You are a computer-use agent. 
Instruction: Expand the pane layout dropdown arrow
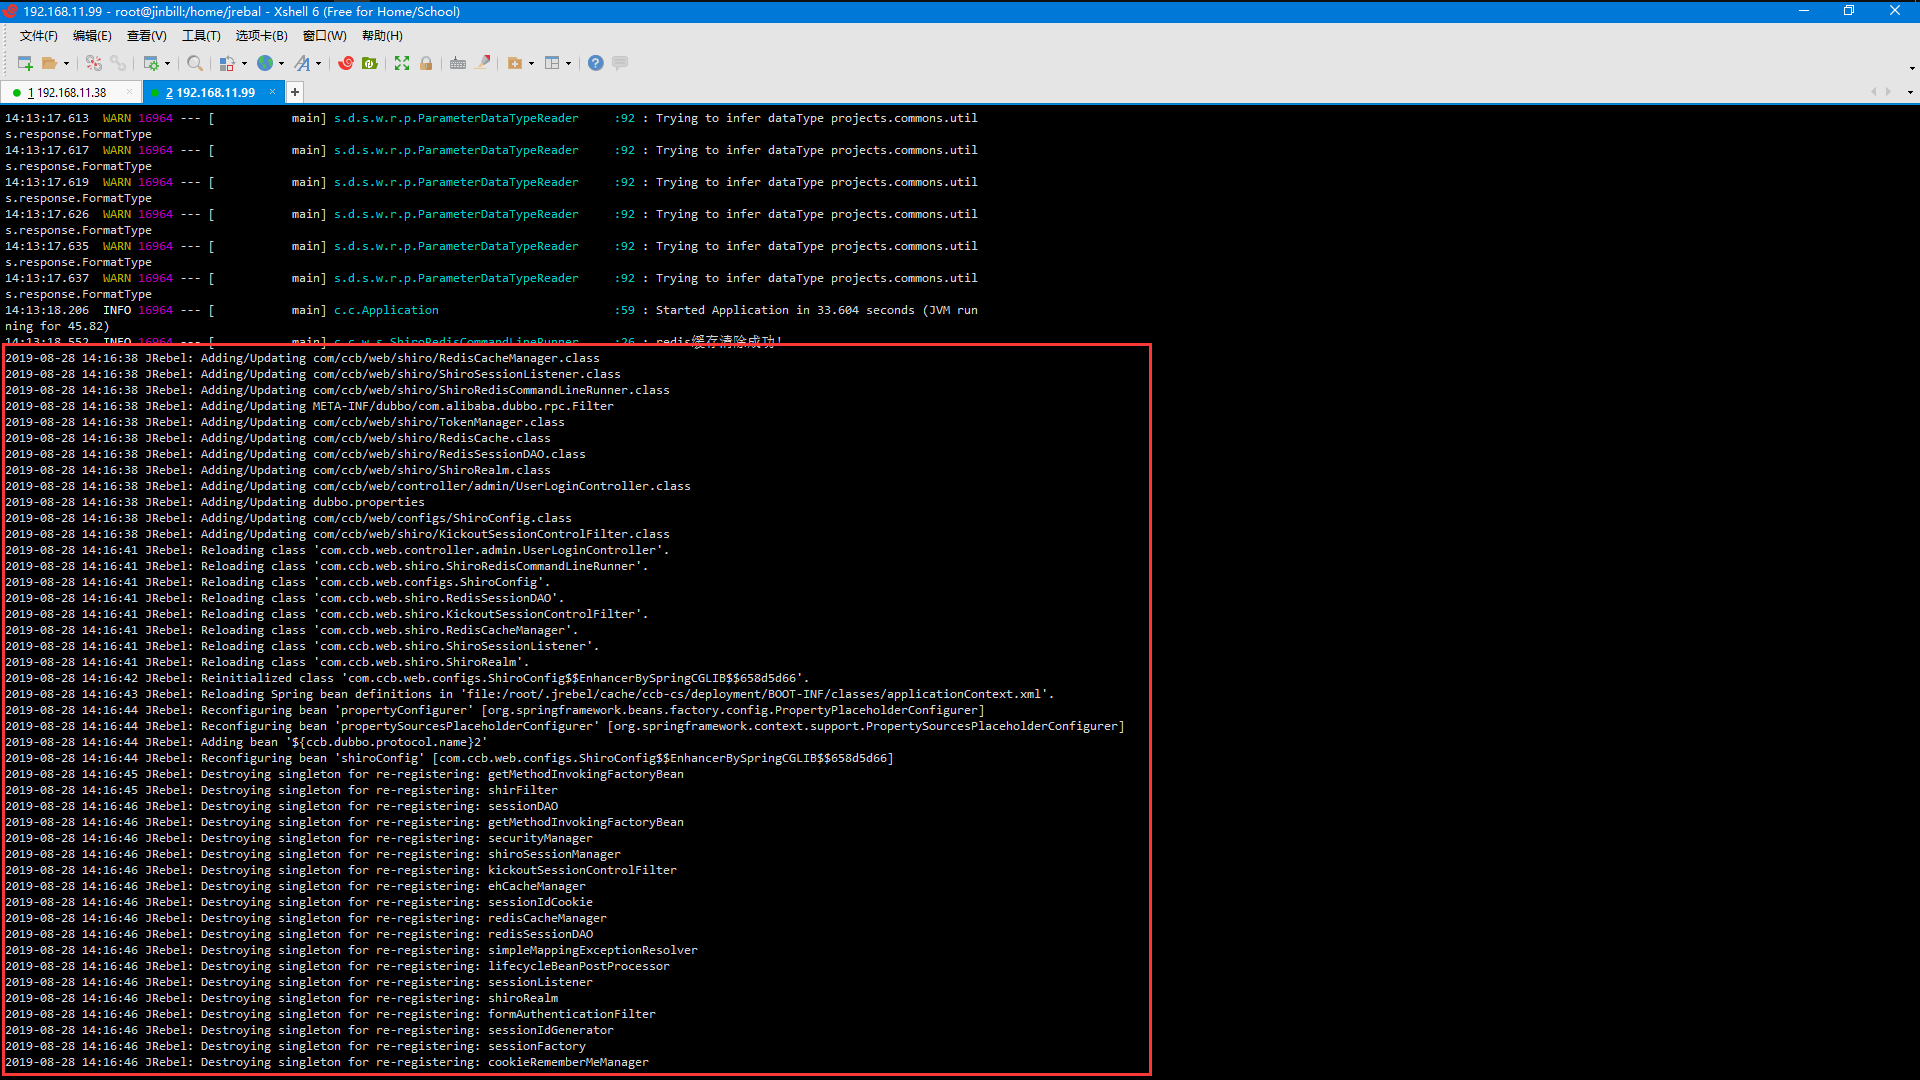[x=568, y=63]
